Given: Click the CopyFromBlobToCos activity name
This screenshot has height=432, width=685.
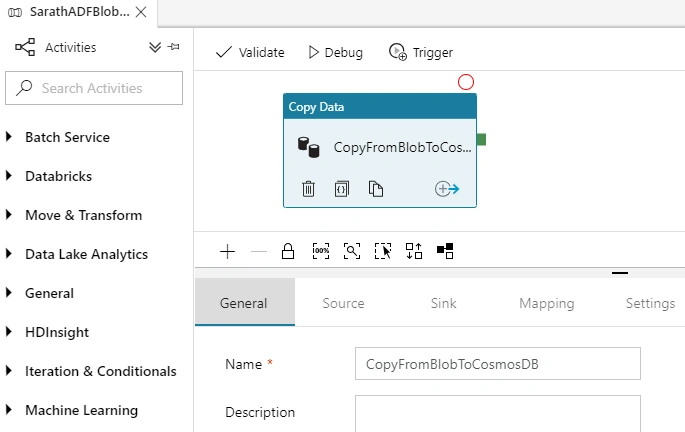Looking at the screenshot, I should click(402, 148).
